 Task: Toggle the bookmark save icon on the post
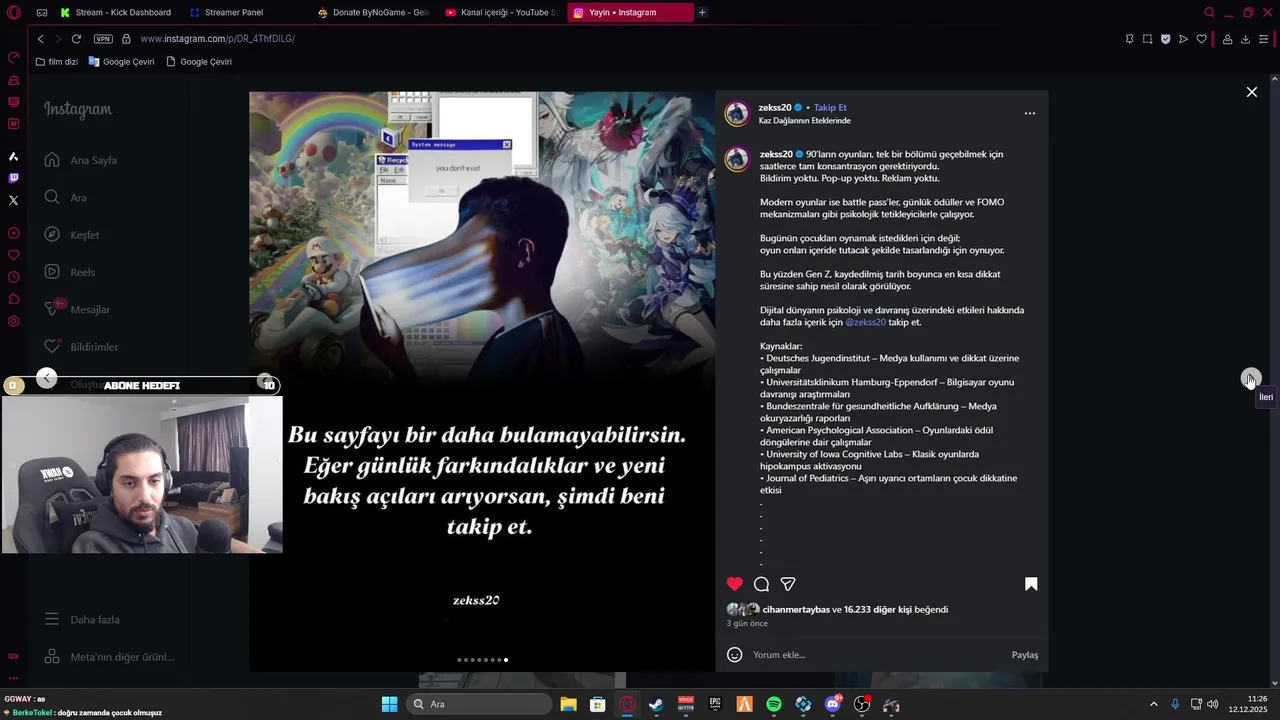(x=1031, y=584)
